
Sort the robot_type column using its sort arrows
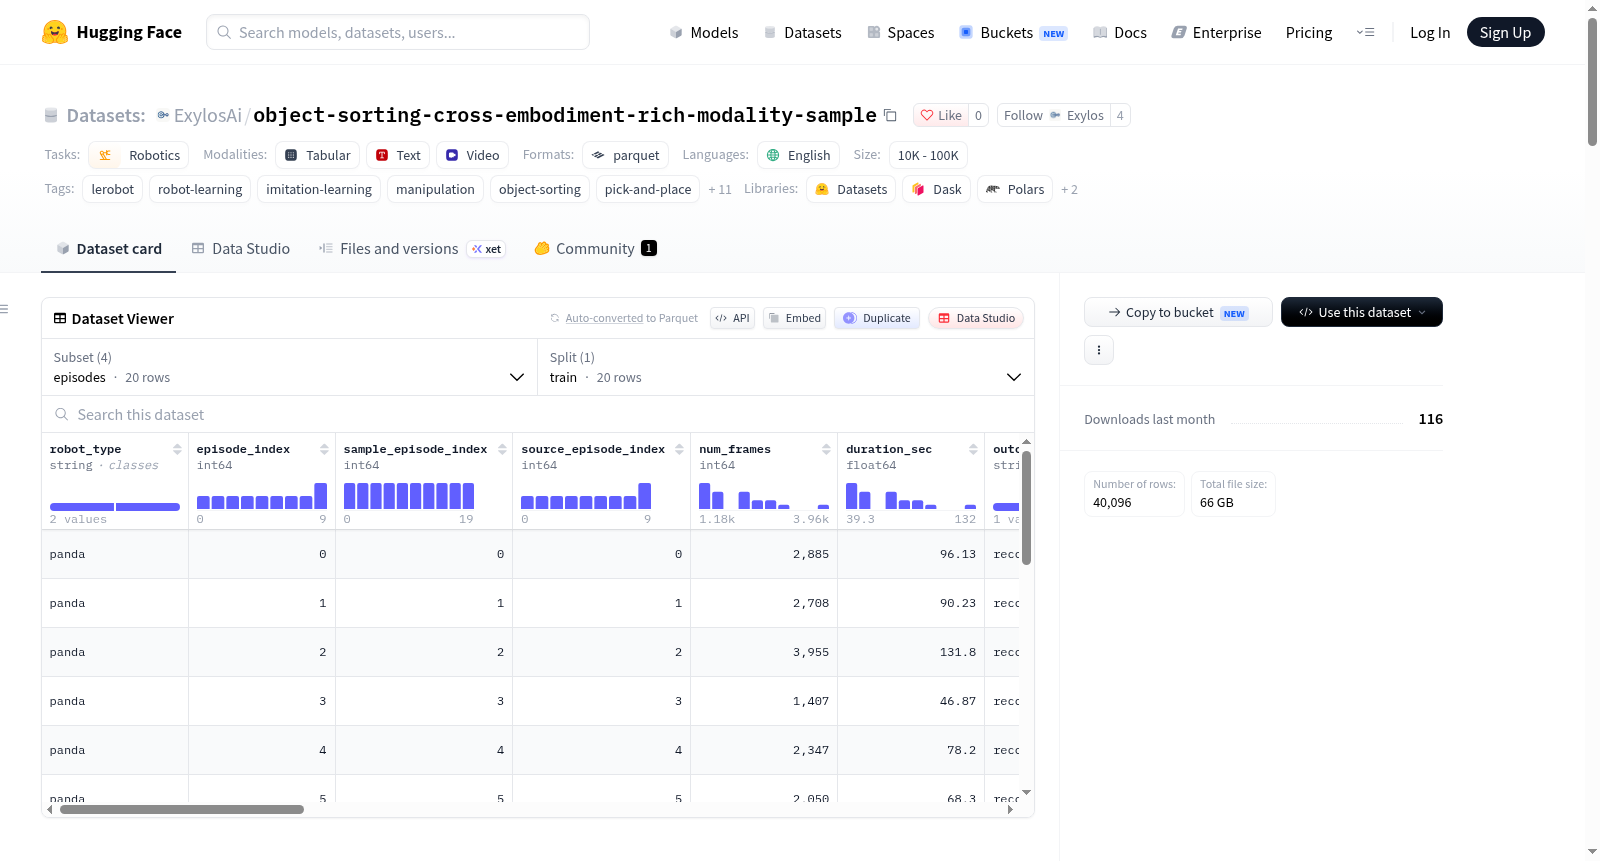pyautogui.click(x=177, y=449)
